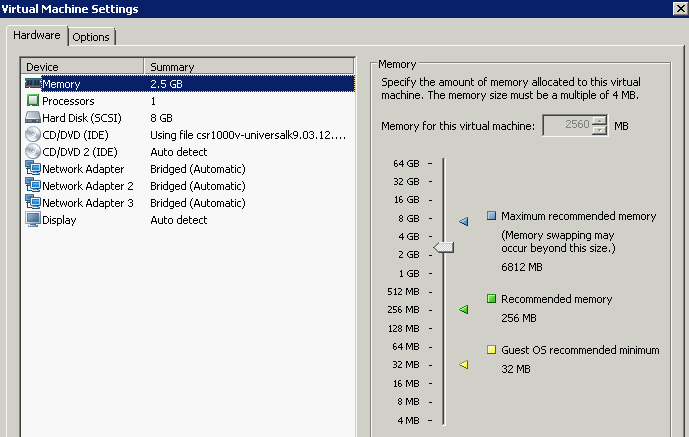
Task: Click the yellow Guest OS minimum square
Action: coord(491,350)
